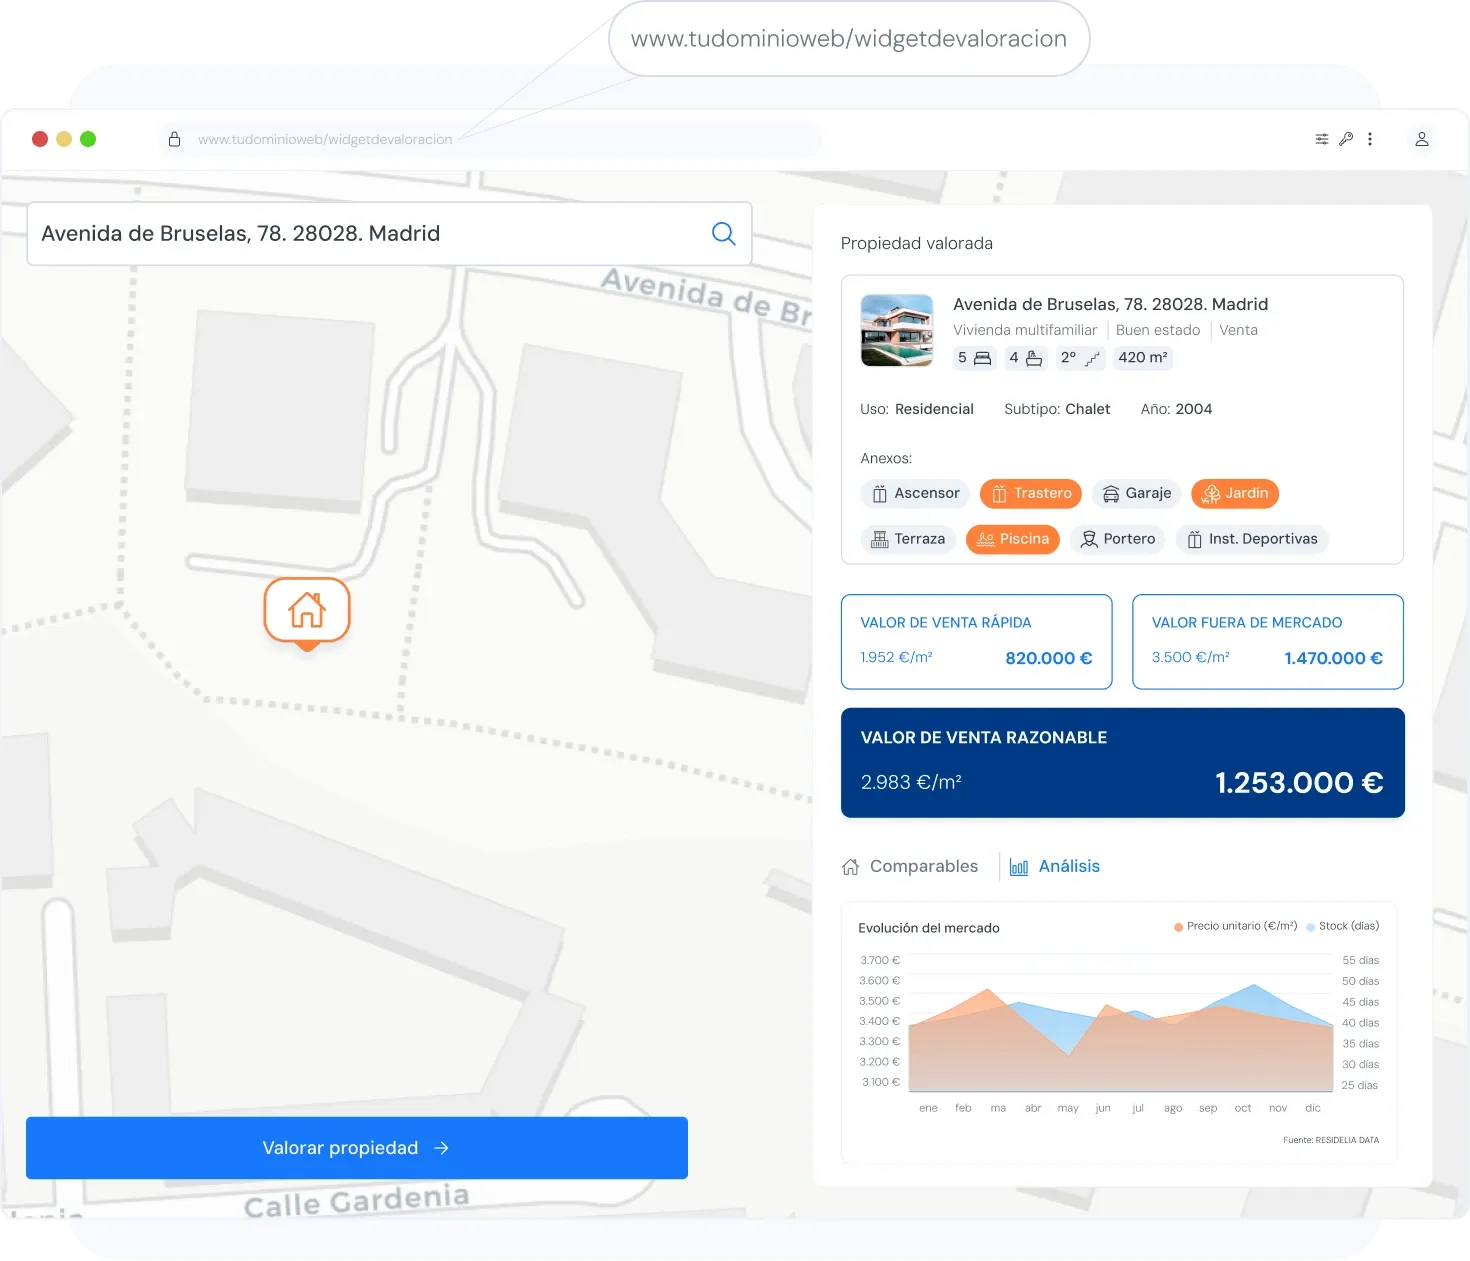Click the Fuente: RESIDELIA DATA link
1470x1261 pixels.
[1331, 1139]
